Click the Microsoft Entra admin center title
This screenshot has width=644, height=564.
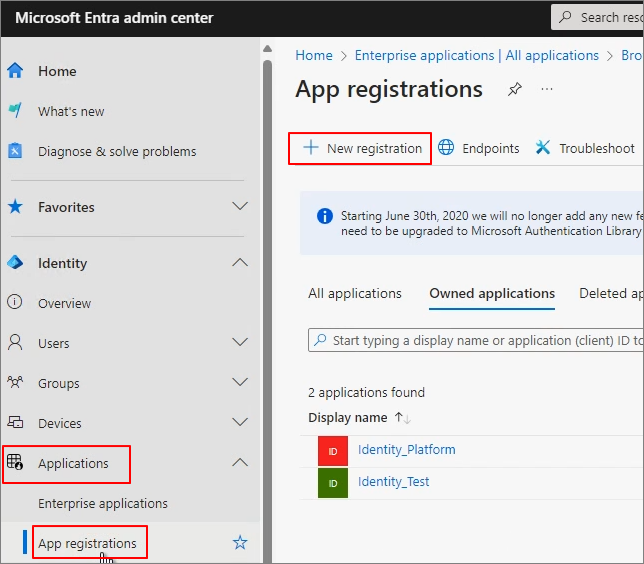tap(114, 18)
